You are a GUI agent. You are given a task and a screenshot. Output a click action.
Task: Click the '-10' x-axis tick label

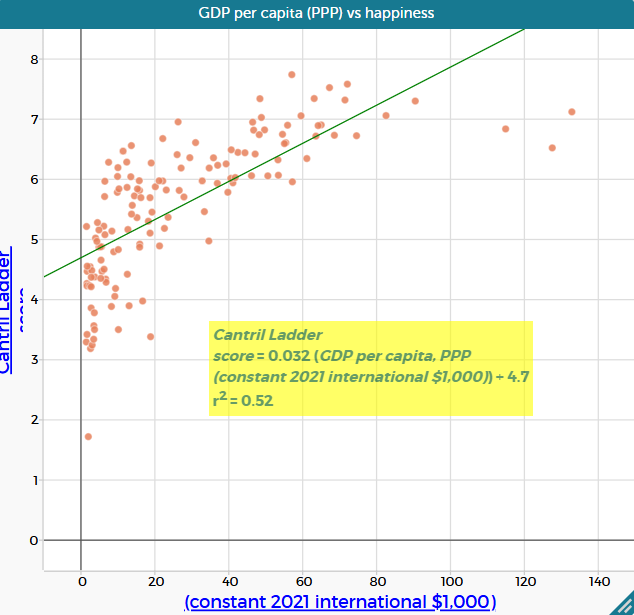pyautogui.click(x=40, y=581)
